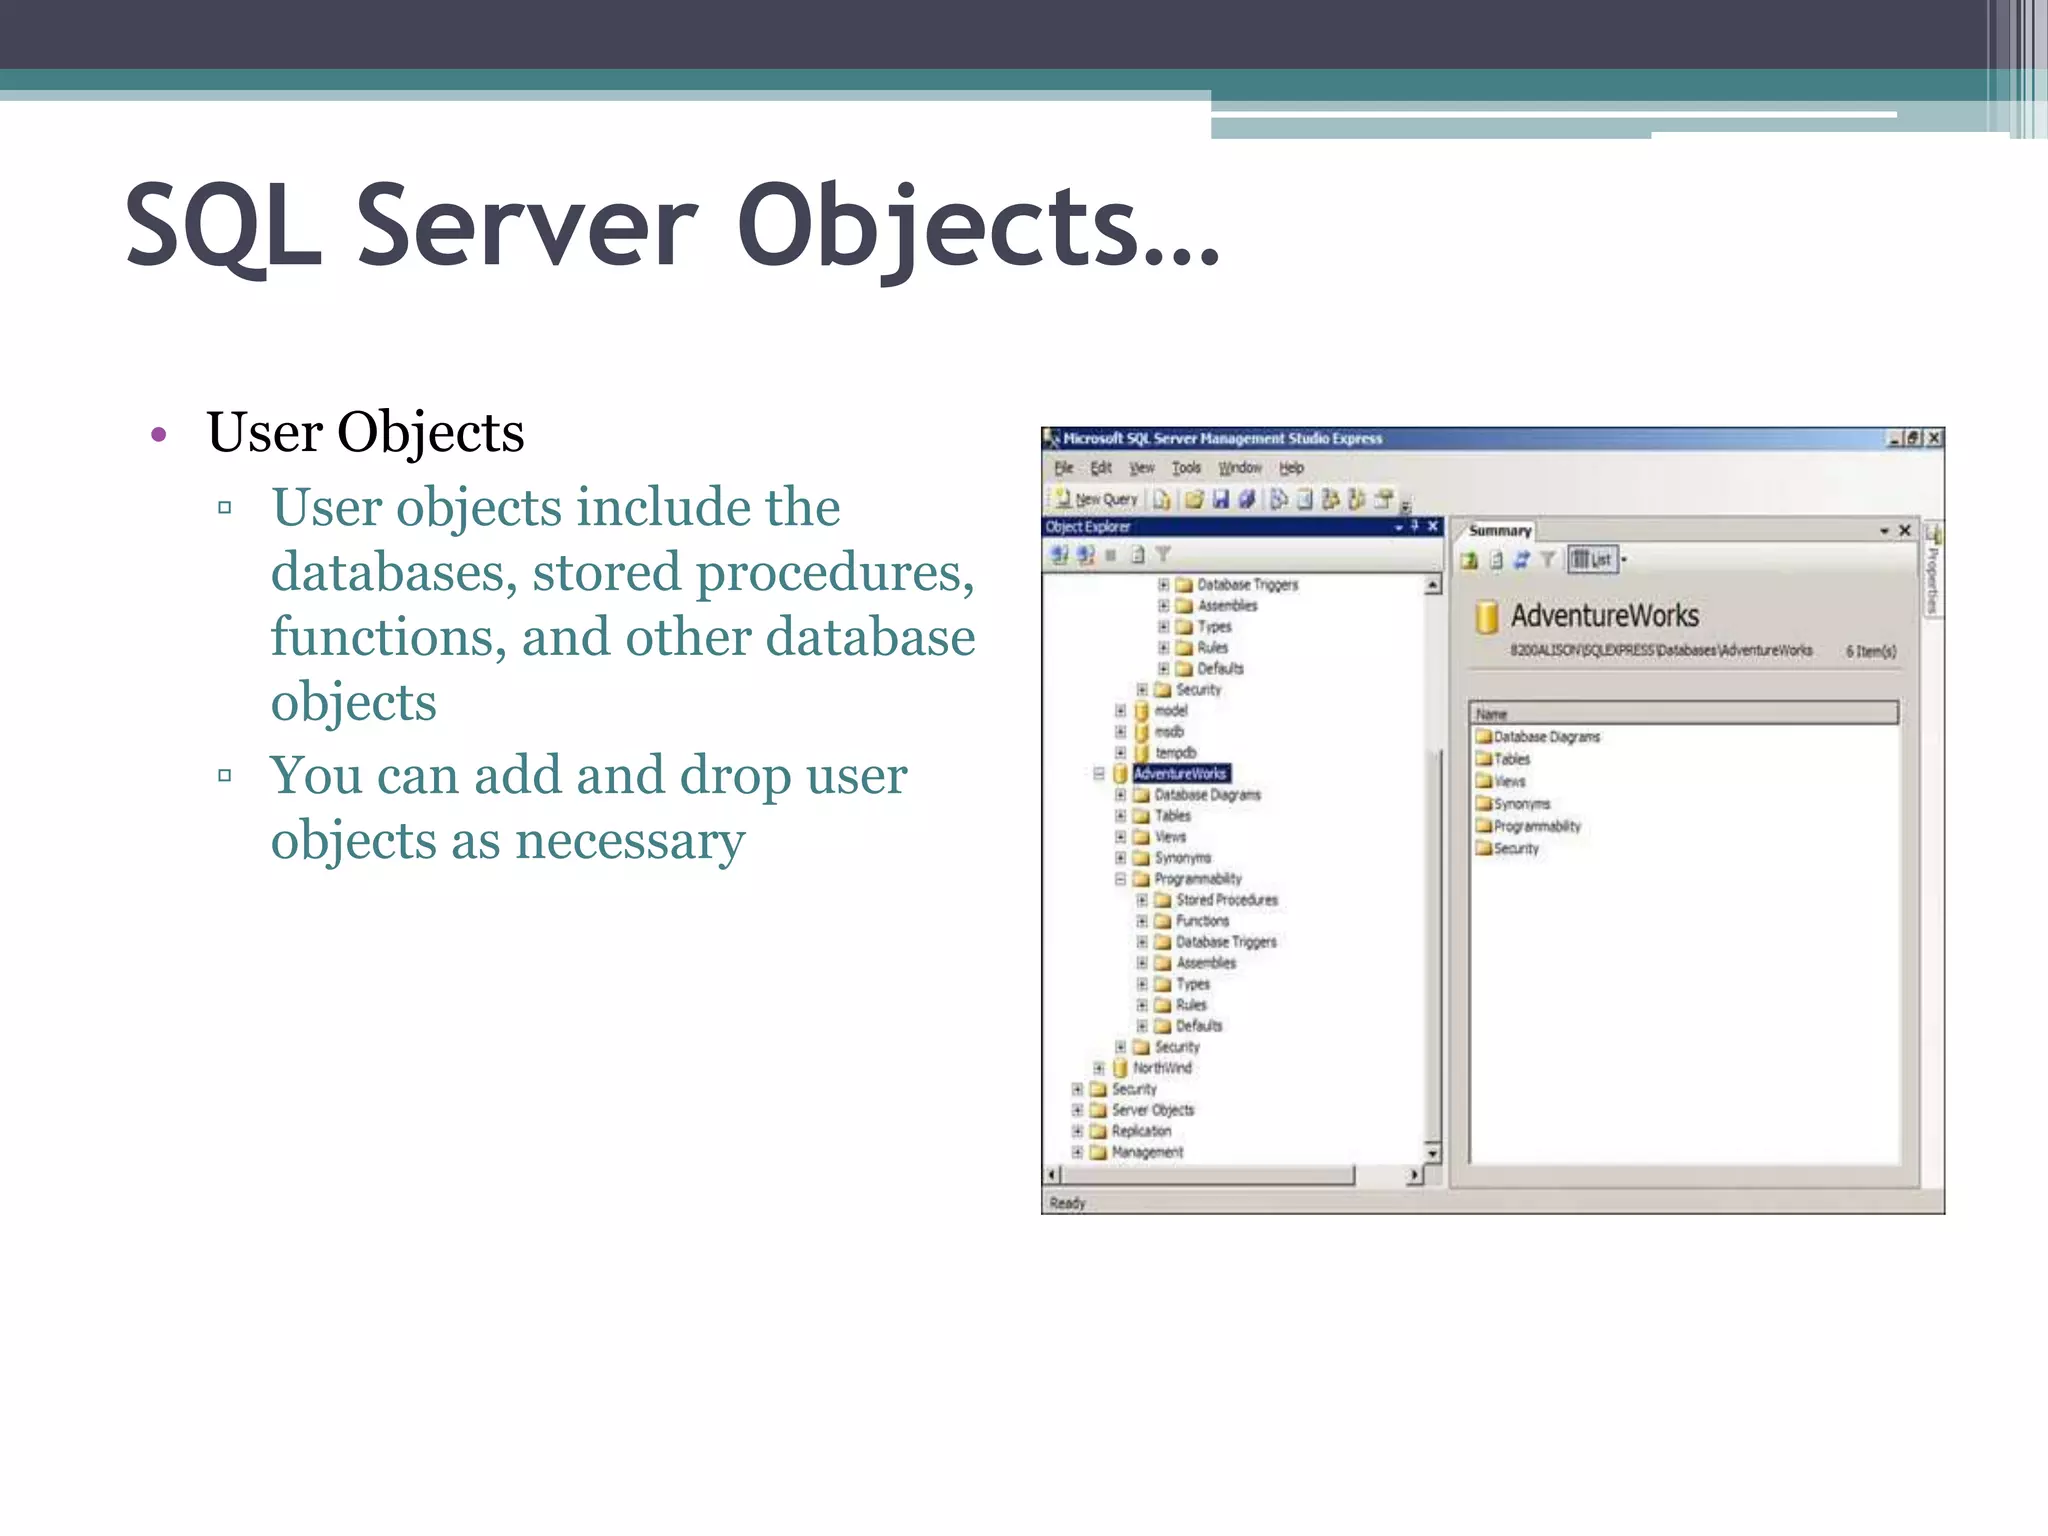2048x1536 pixels.
Task: Click the New Query toolbar button
Action: pyautogui.click(x=1096, y=499)
